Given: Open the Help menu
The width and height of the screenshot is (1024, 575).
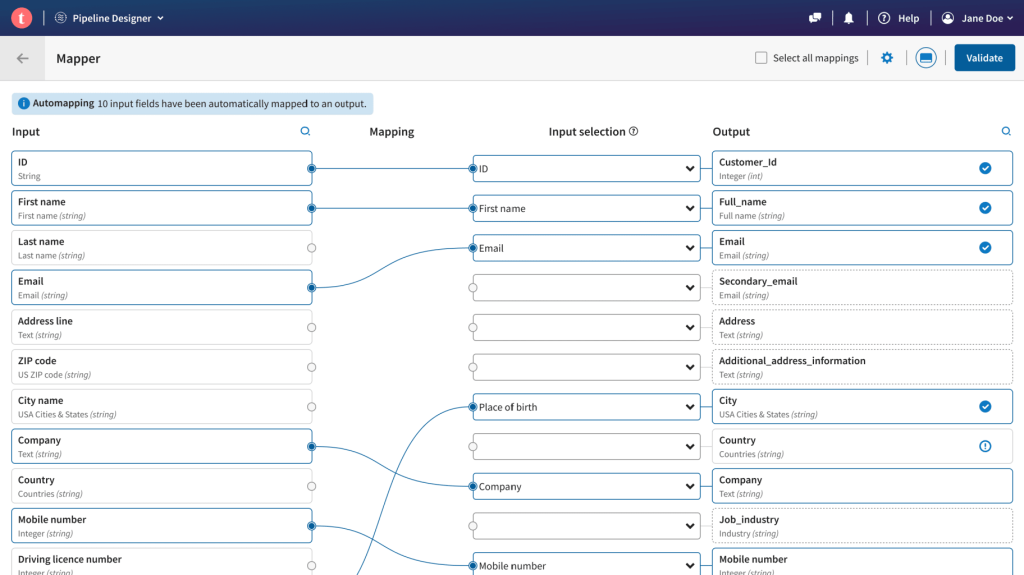Looking at the screenshot, I should pos(898,18).
